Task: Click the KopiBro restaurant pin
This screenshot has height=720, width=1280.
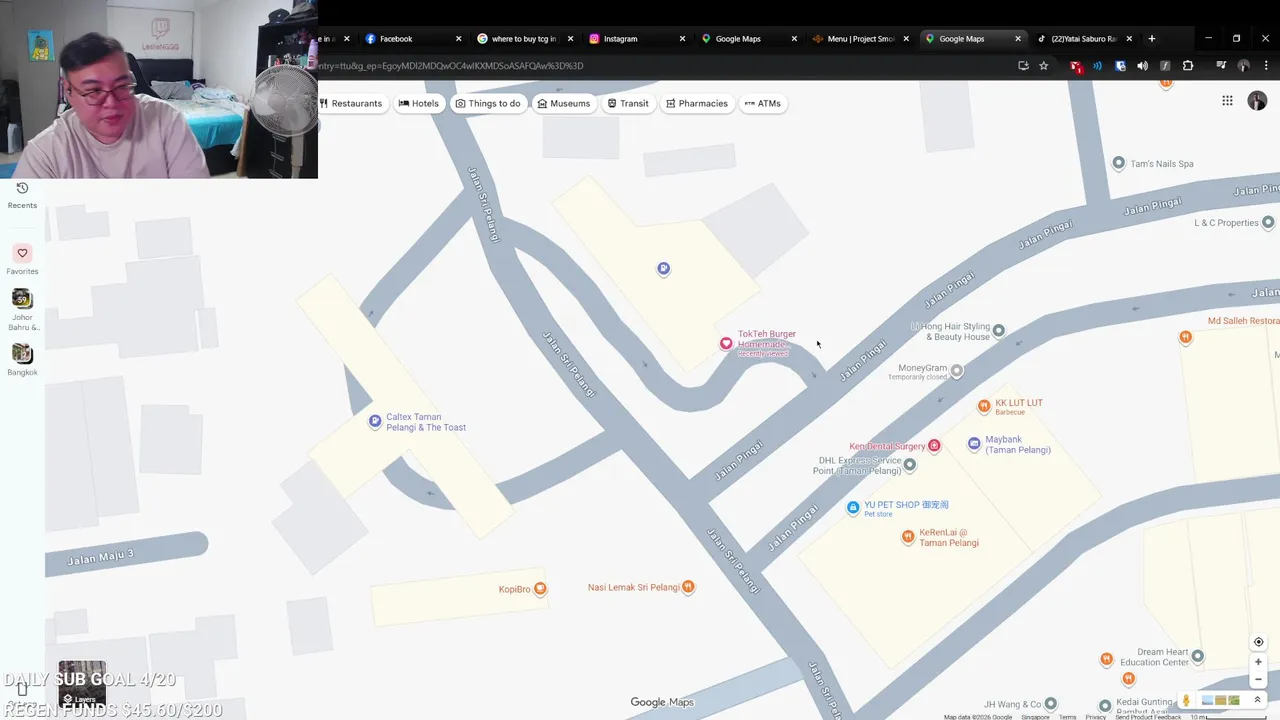Action: point(540,588)
